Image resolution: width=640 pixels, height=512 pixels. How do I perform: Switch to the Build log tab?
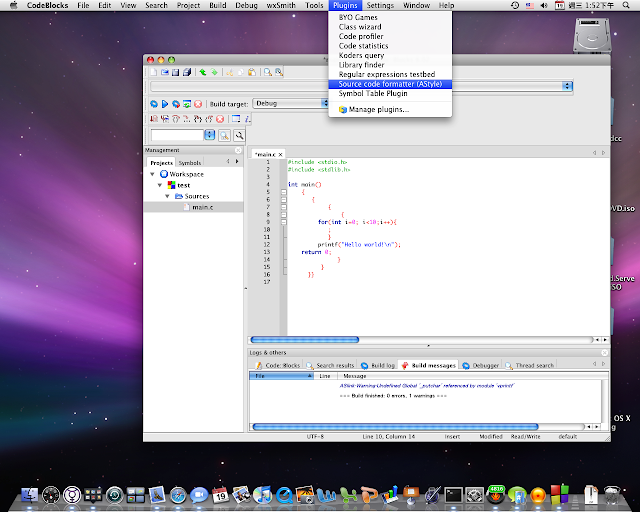(378, 365)
